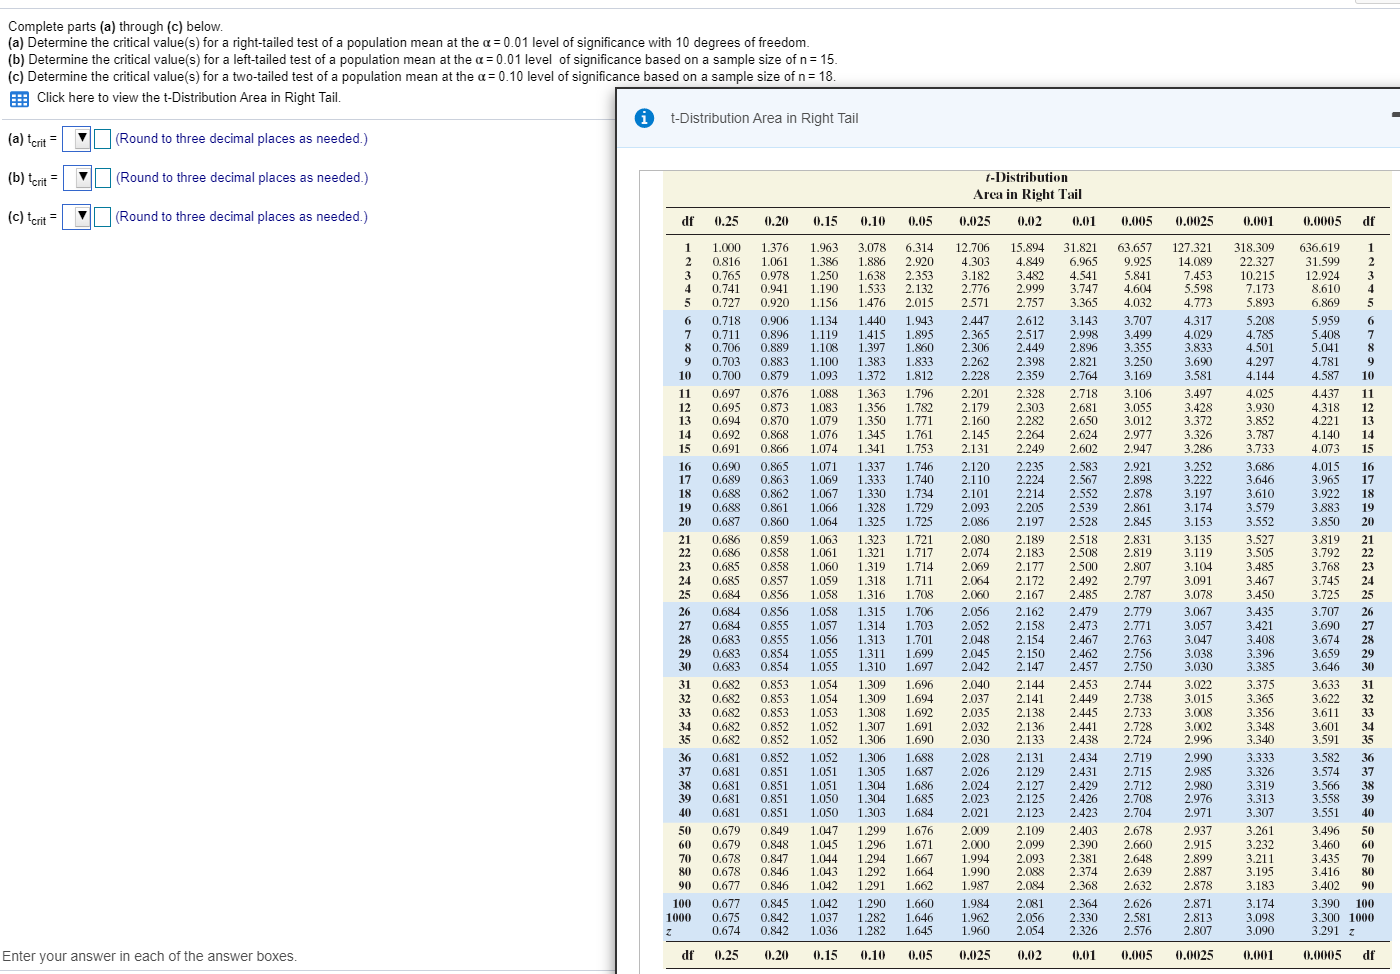The image size is (1400, 974).
Task: Click the popup title 't-Distribution Area in Right Tail'
Action: (x=764, y=118)
